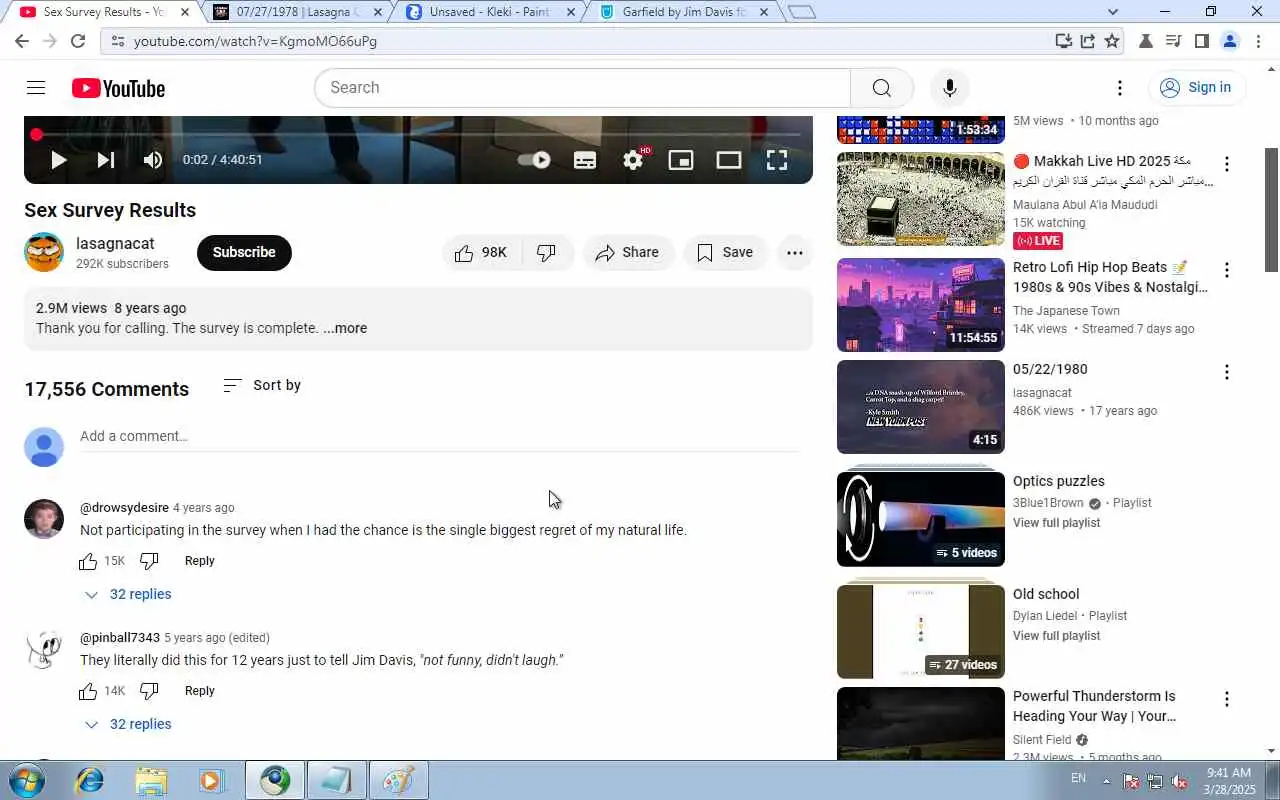
Task: Share the video
Action: 628,253
